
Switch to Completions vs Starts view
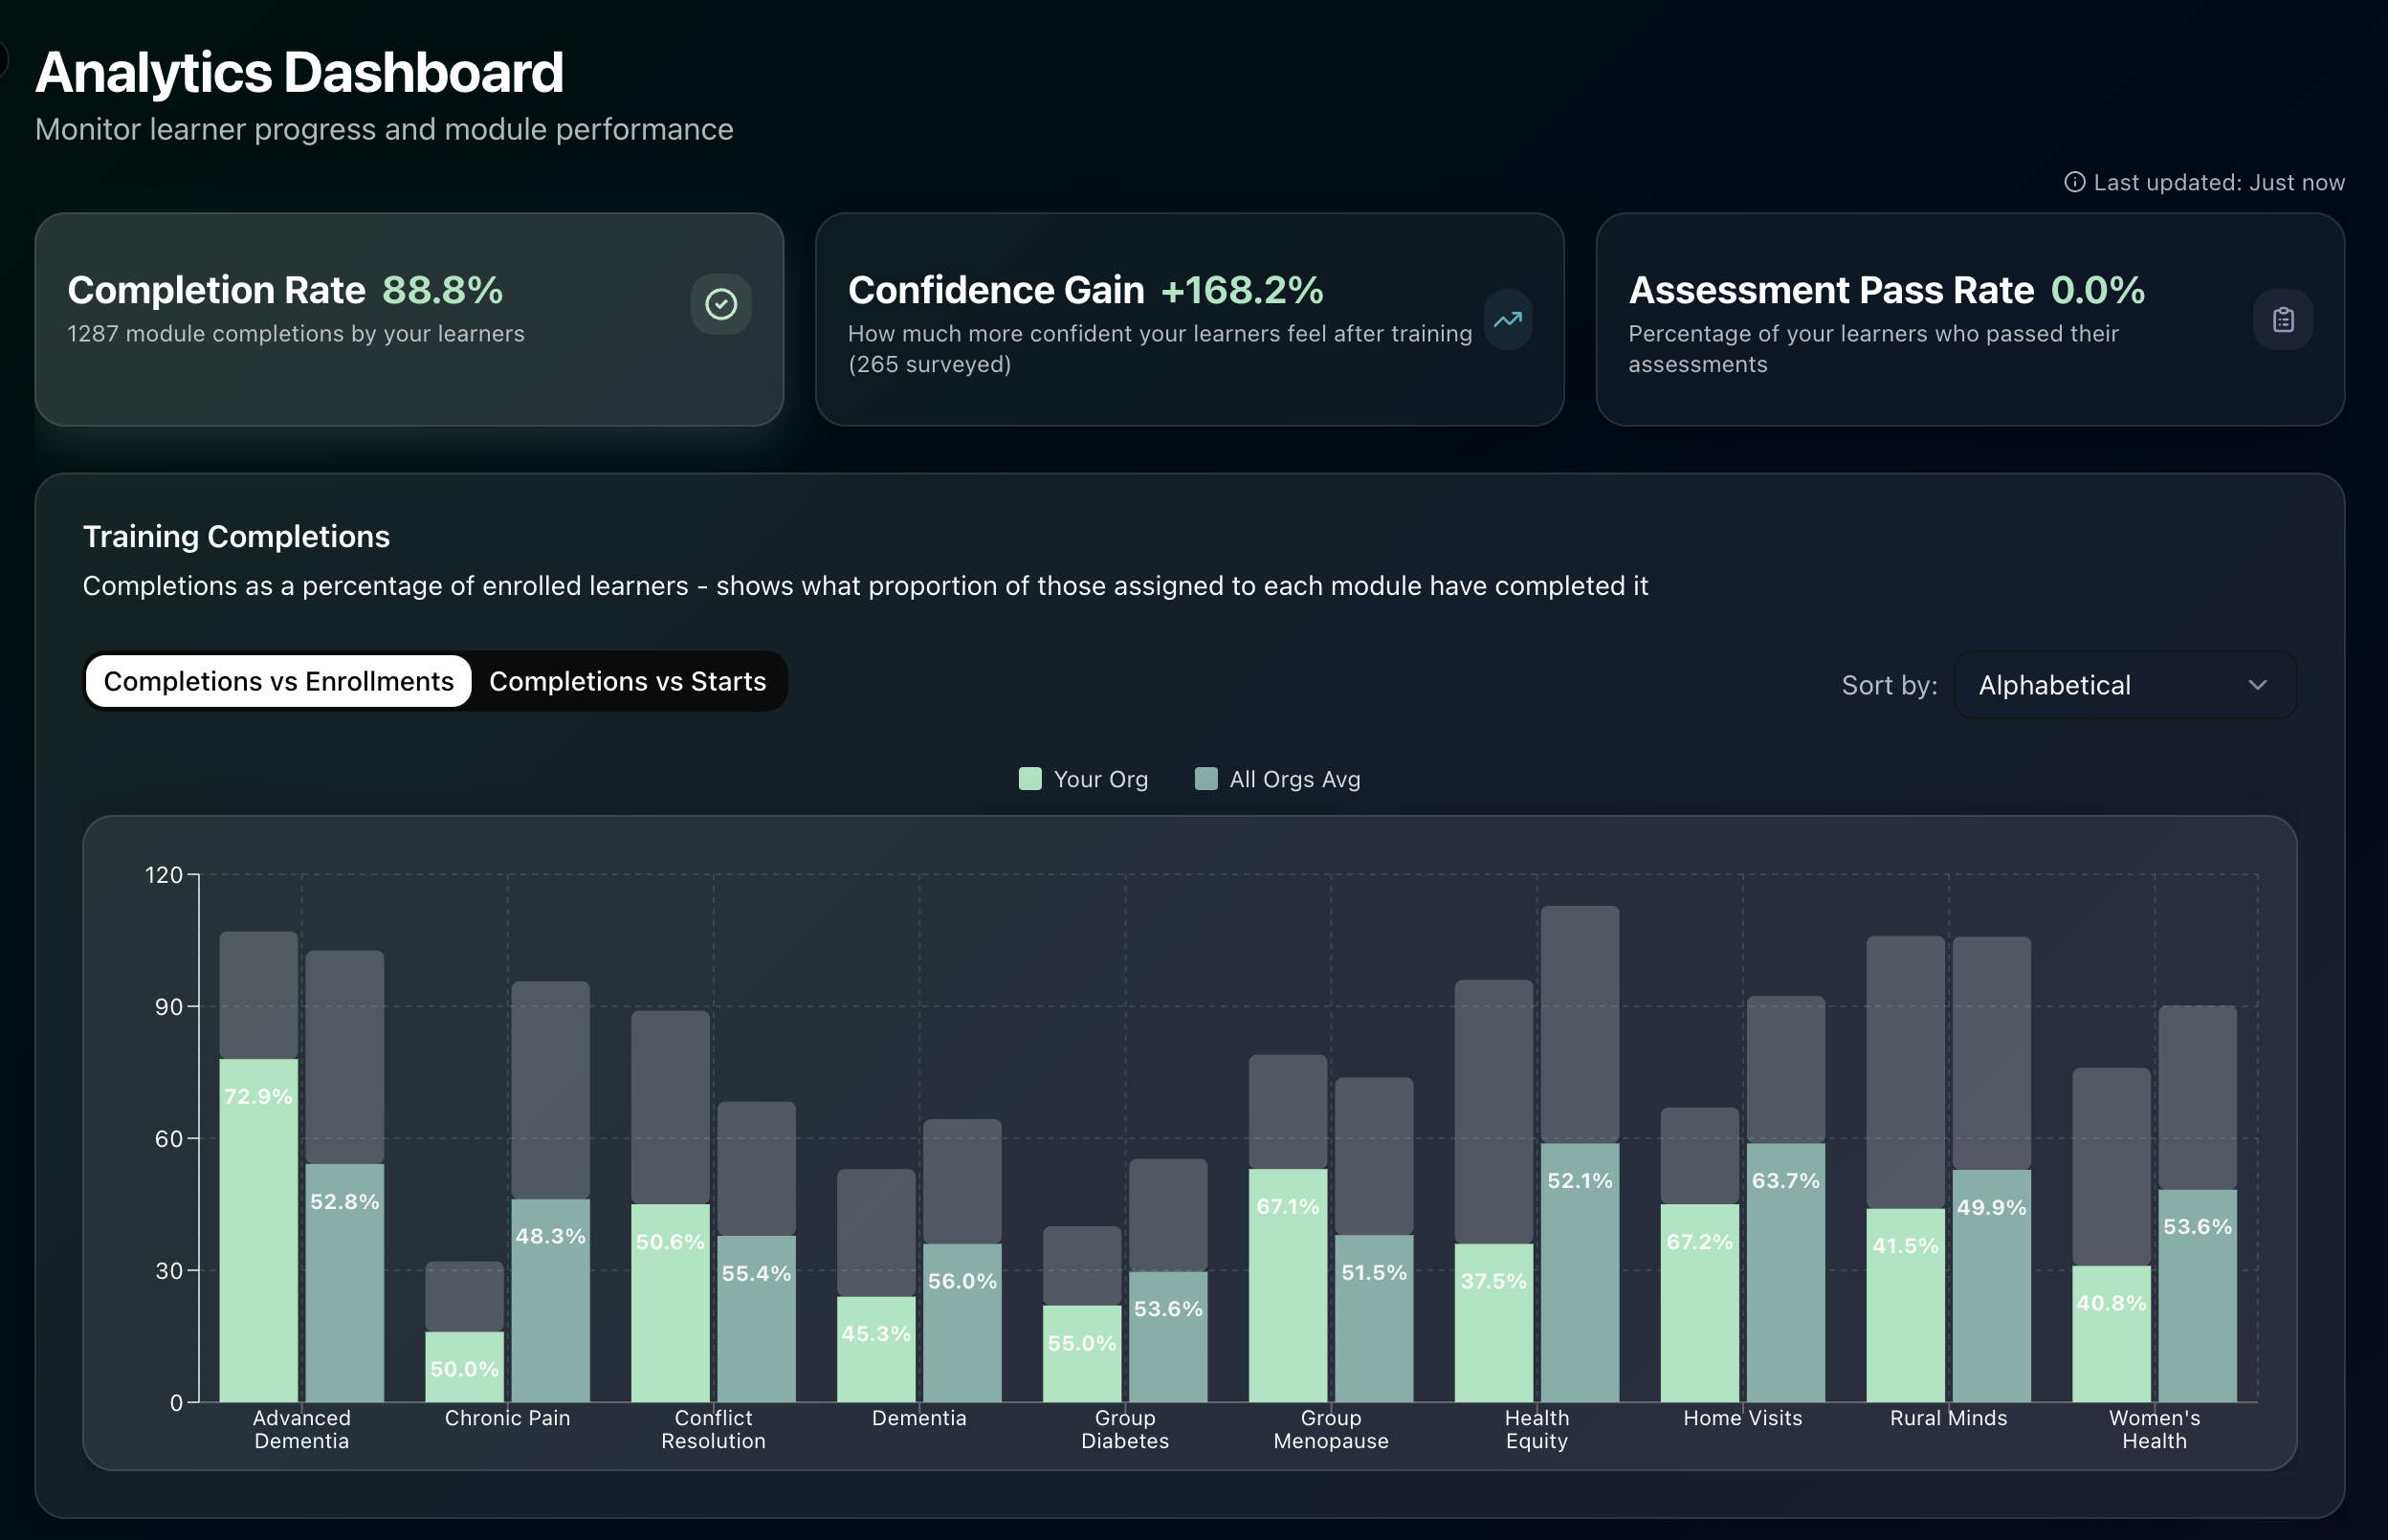pyautogui.click(x=628, y=682)
